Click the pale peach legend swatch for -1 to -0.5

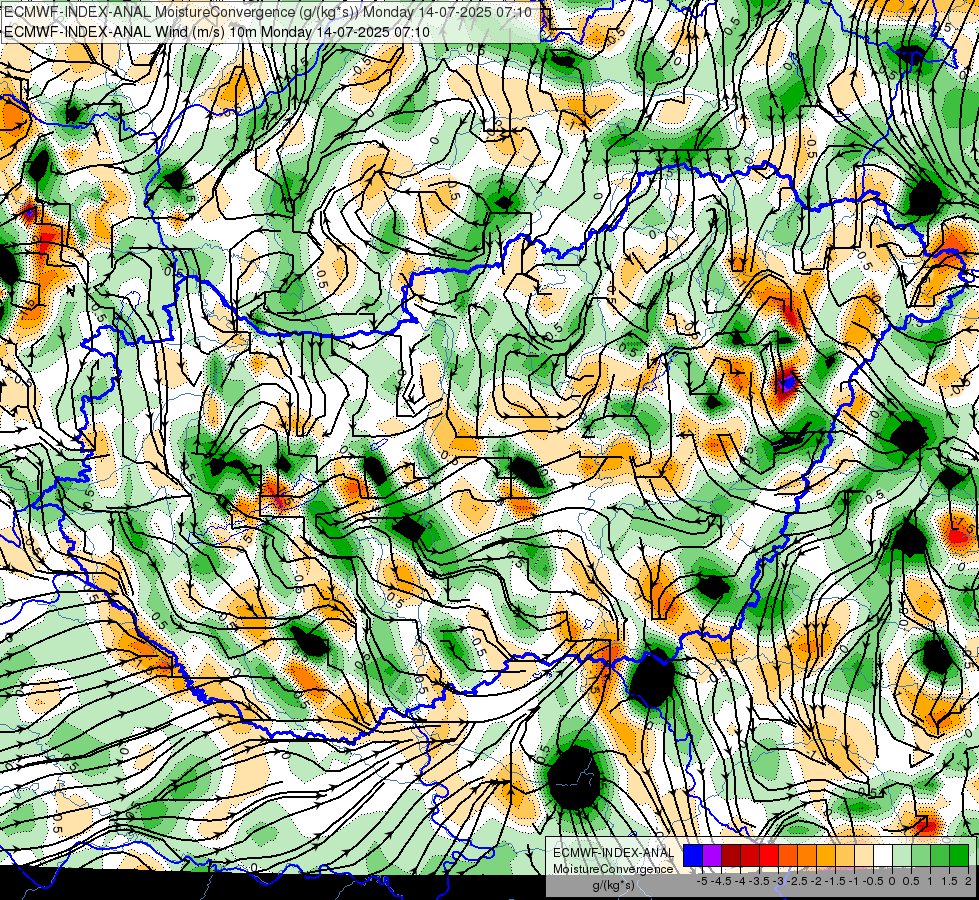click(x=864, y=855)
